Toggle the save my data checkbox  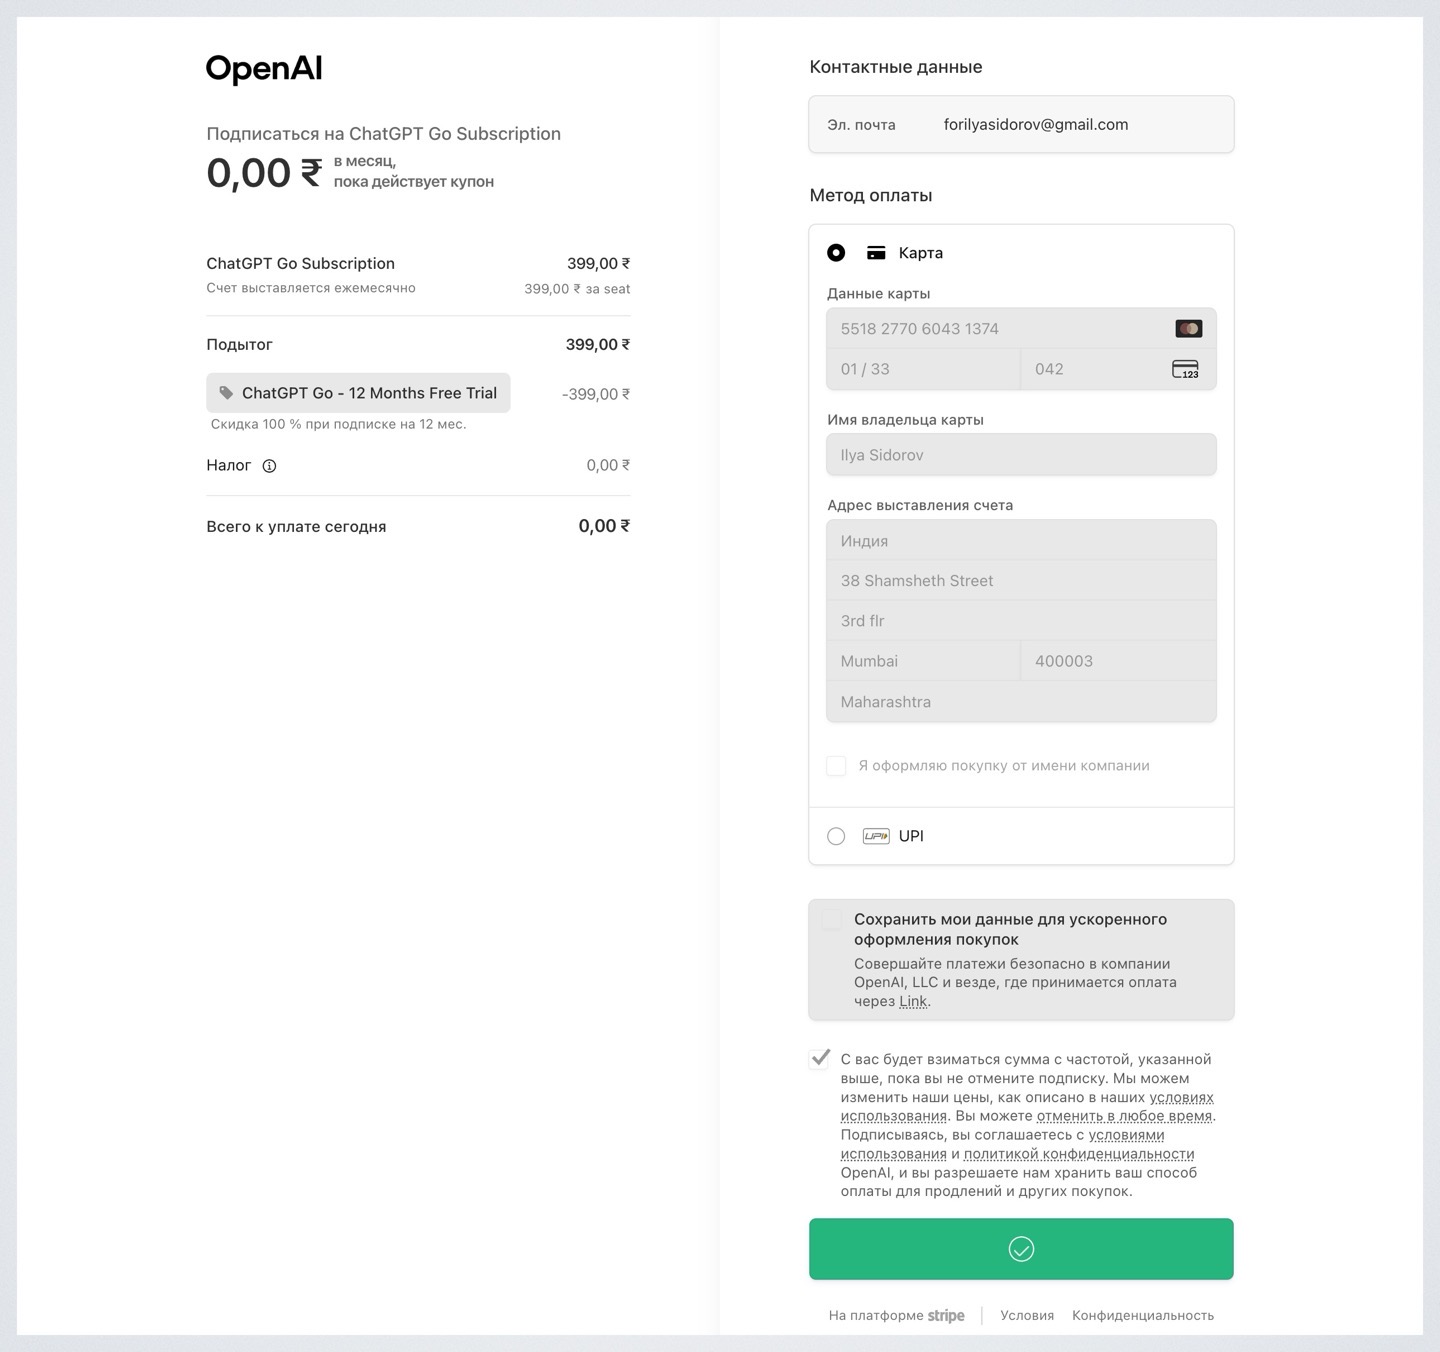(x=831, y=920)
